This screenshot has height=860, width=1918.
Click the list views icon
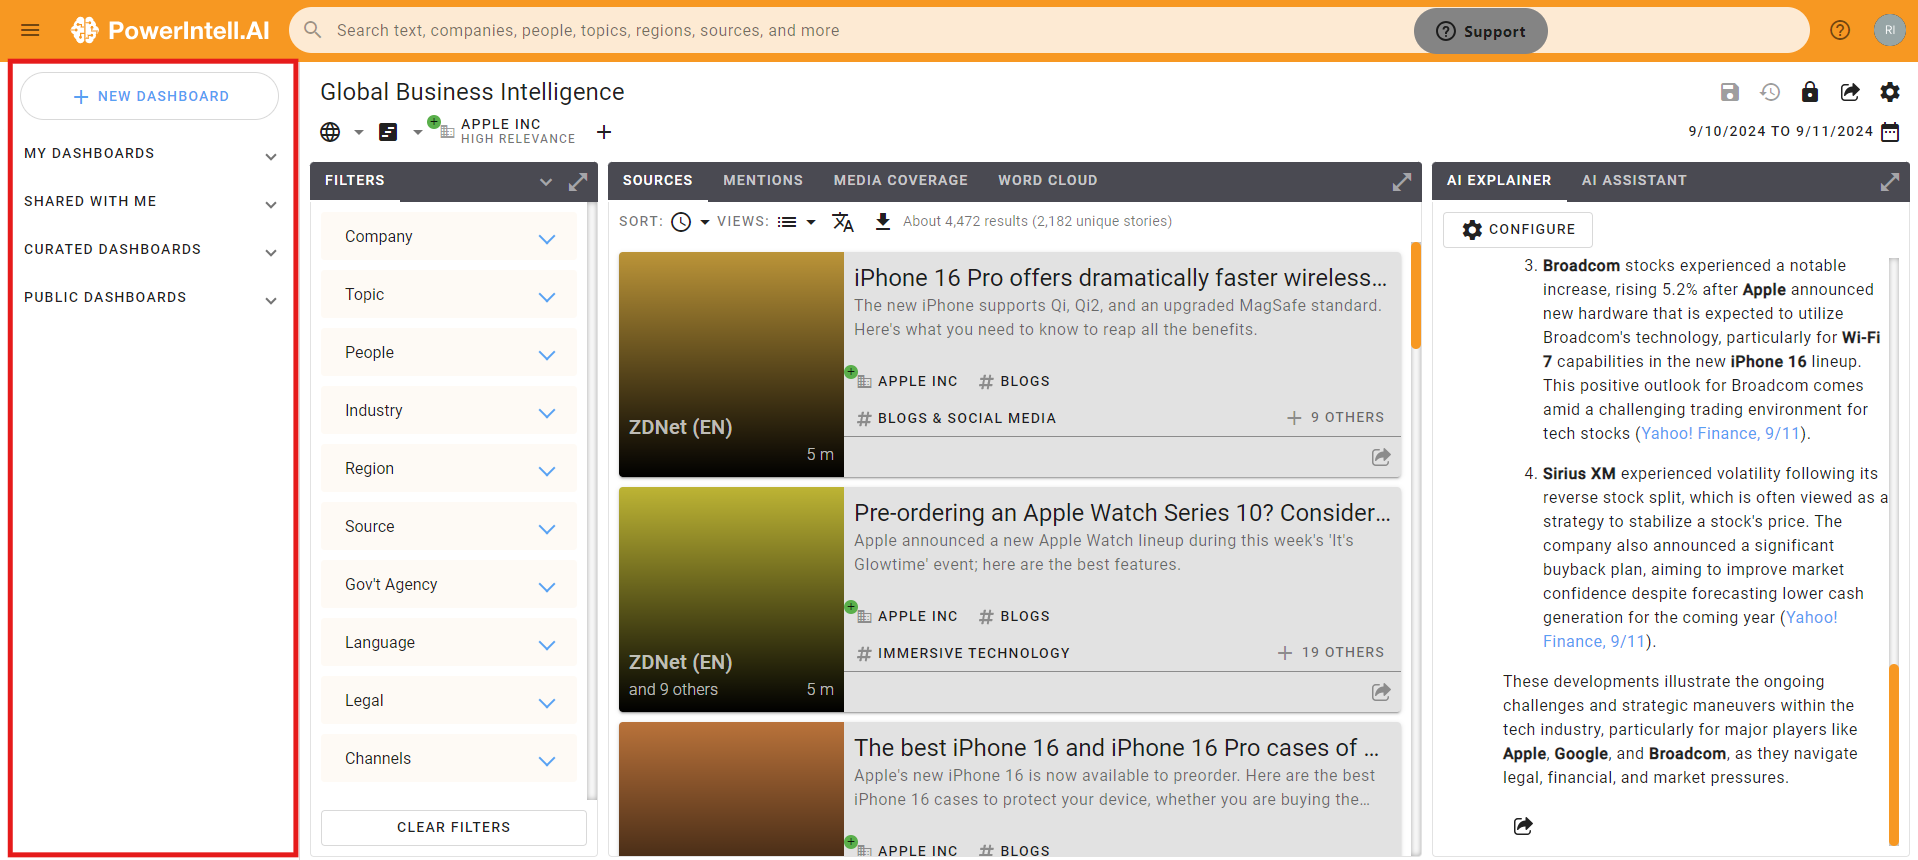point(787,222)
